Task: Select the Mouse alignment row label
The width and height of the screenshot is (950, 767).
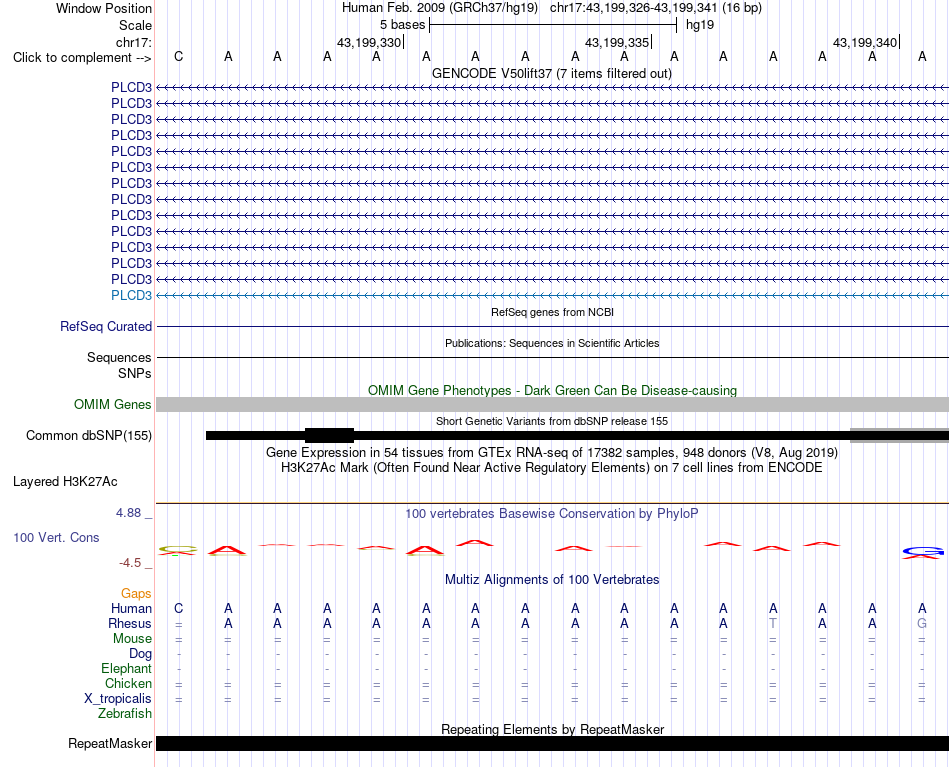Action: point(132,639)
